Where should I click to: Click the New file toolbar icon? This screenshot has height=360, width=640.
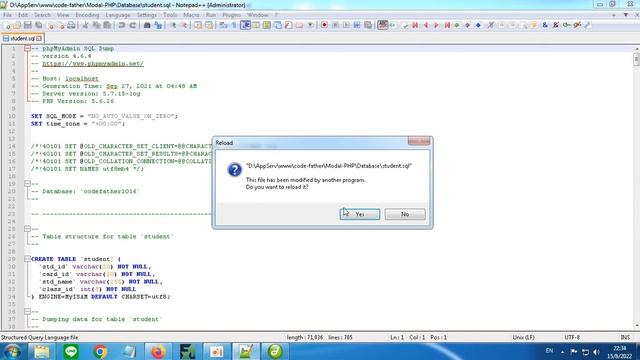click(x=7, y=25)
